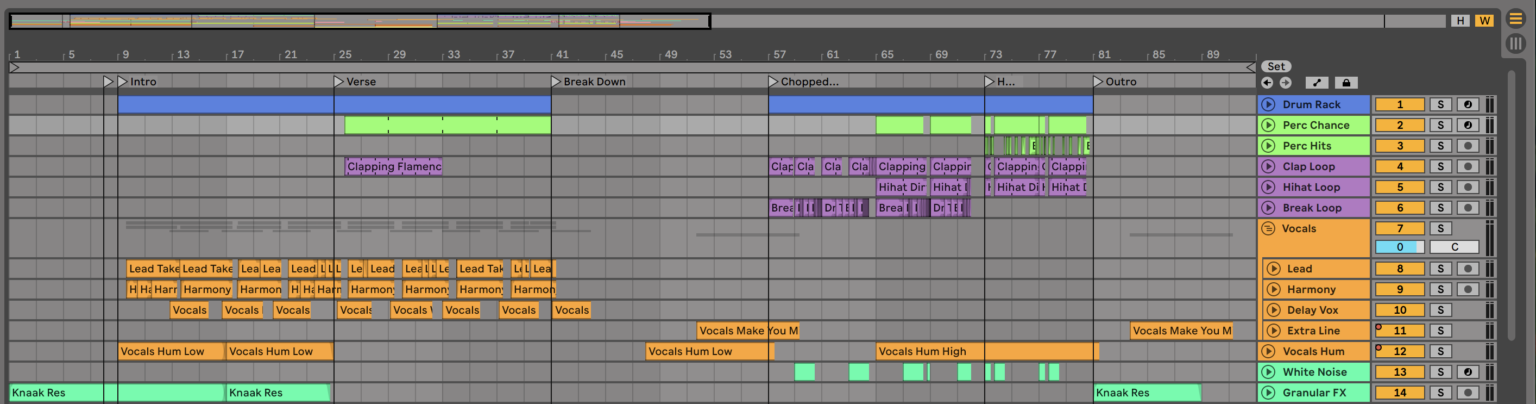Arm the Perc Hits track for recording
1536x404 pixels.
click(1466, 146)
